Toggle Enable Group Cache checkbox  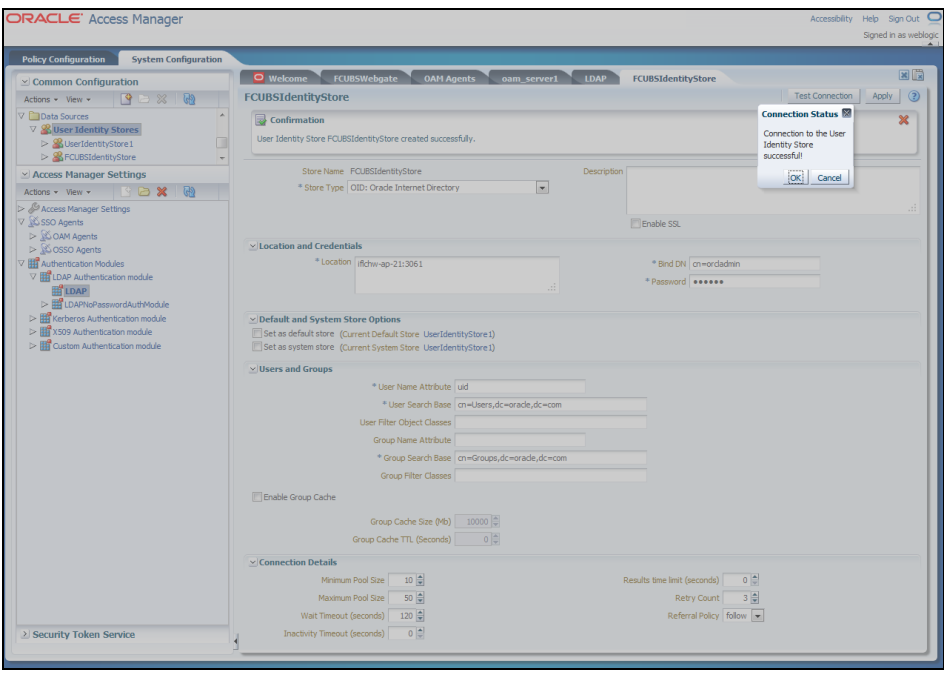[257, 496]
